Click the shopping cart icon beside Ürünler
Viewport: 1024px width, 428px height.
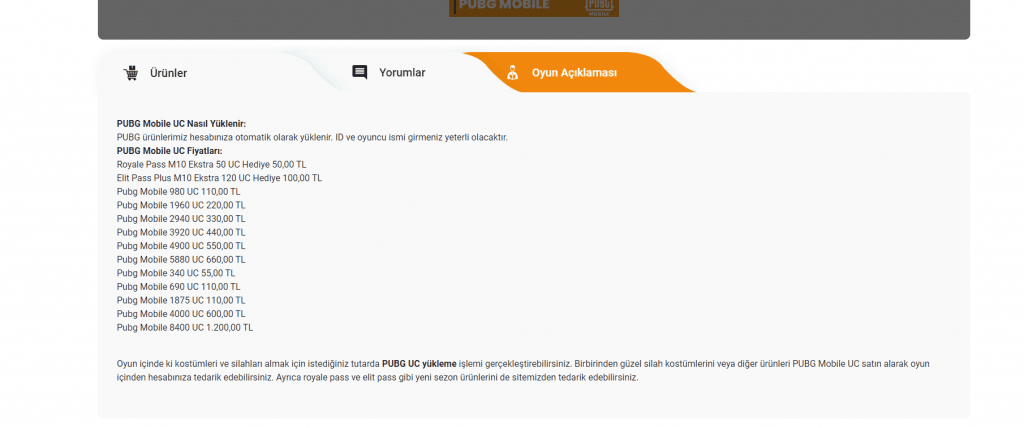pos(130,73)
